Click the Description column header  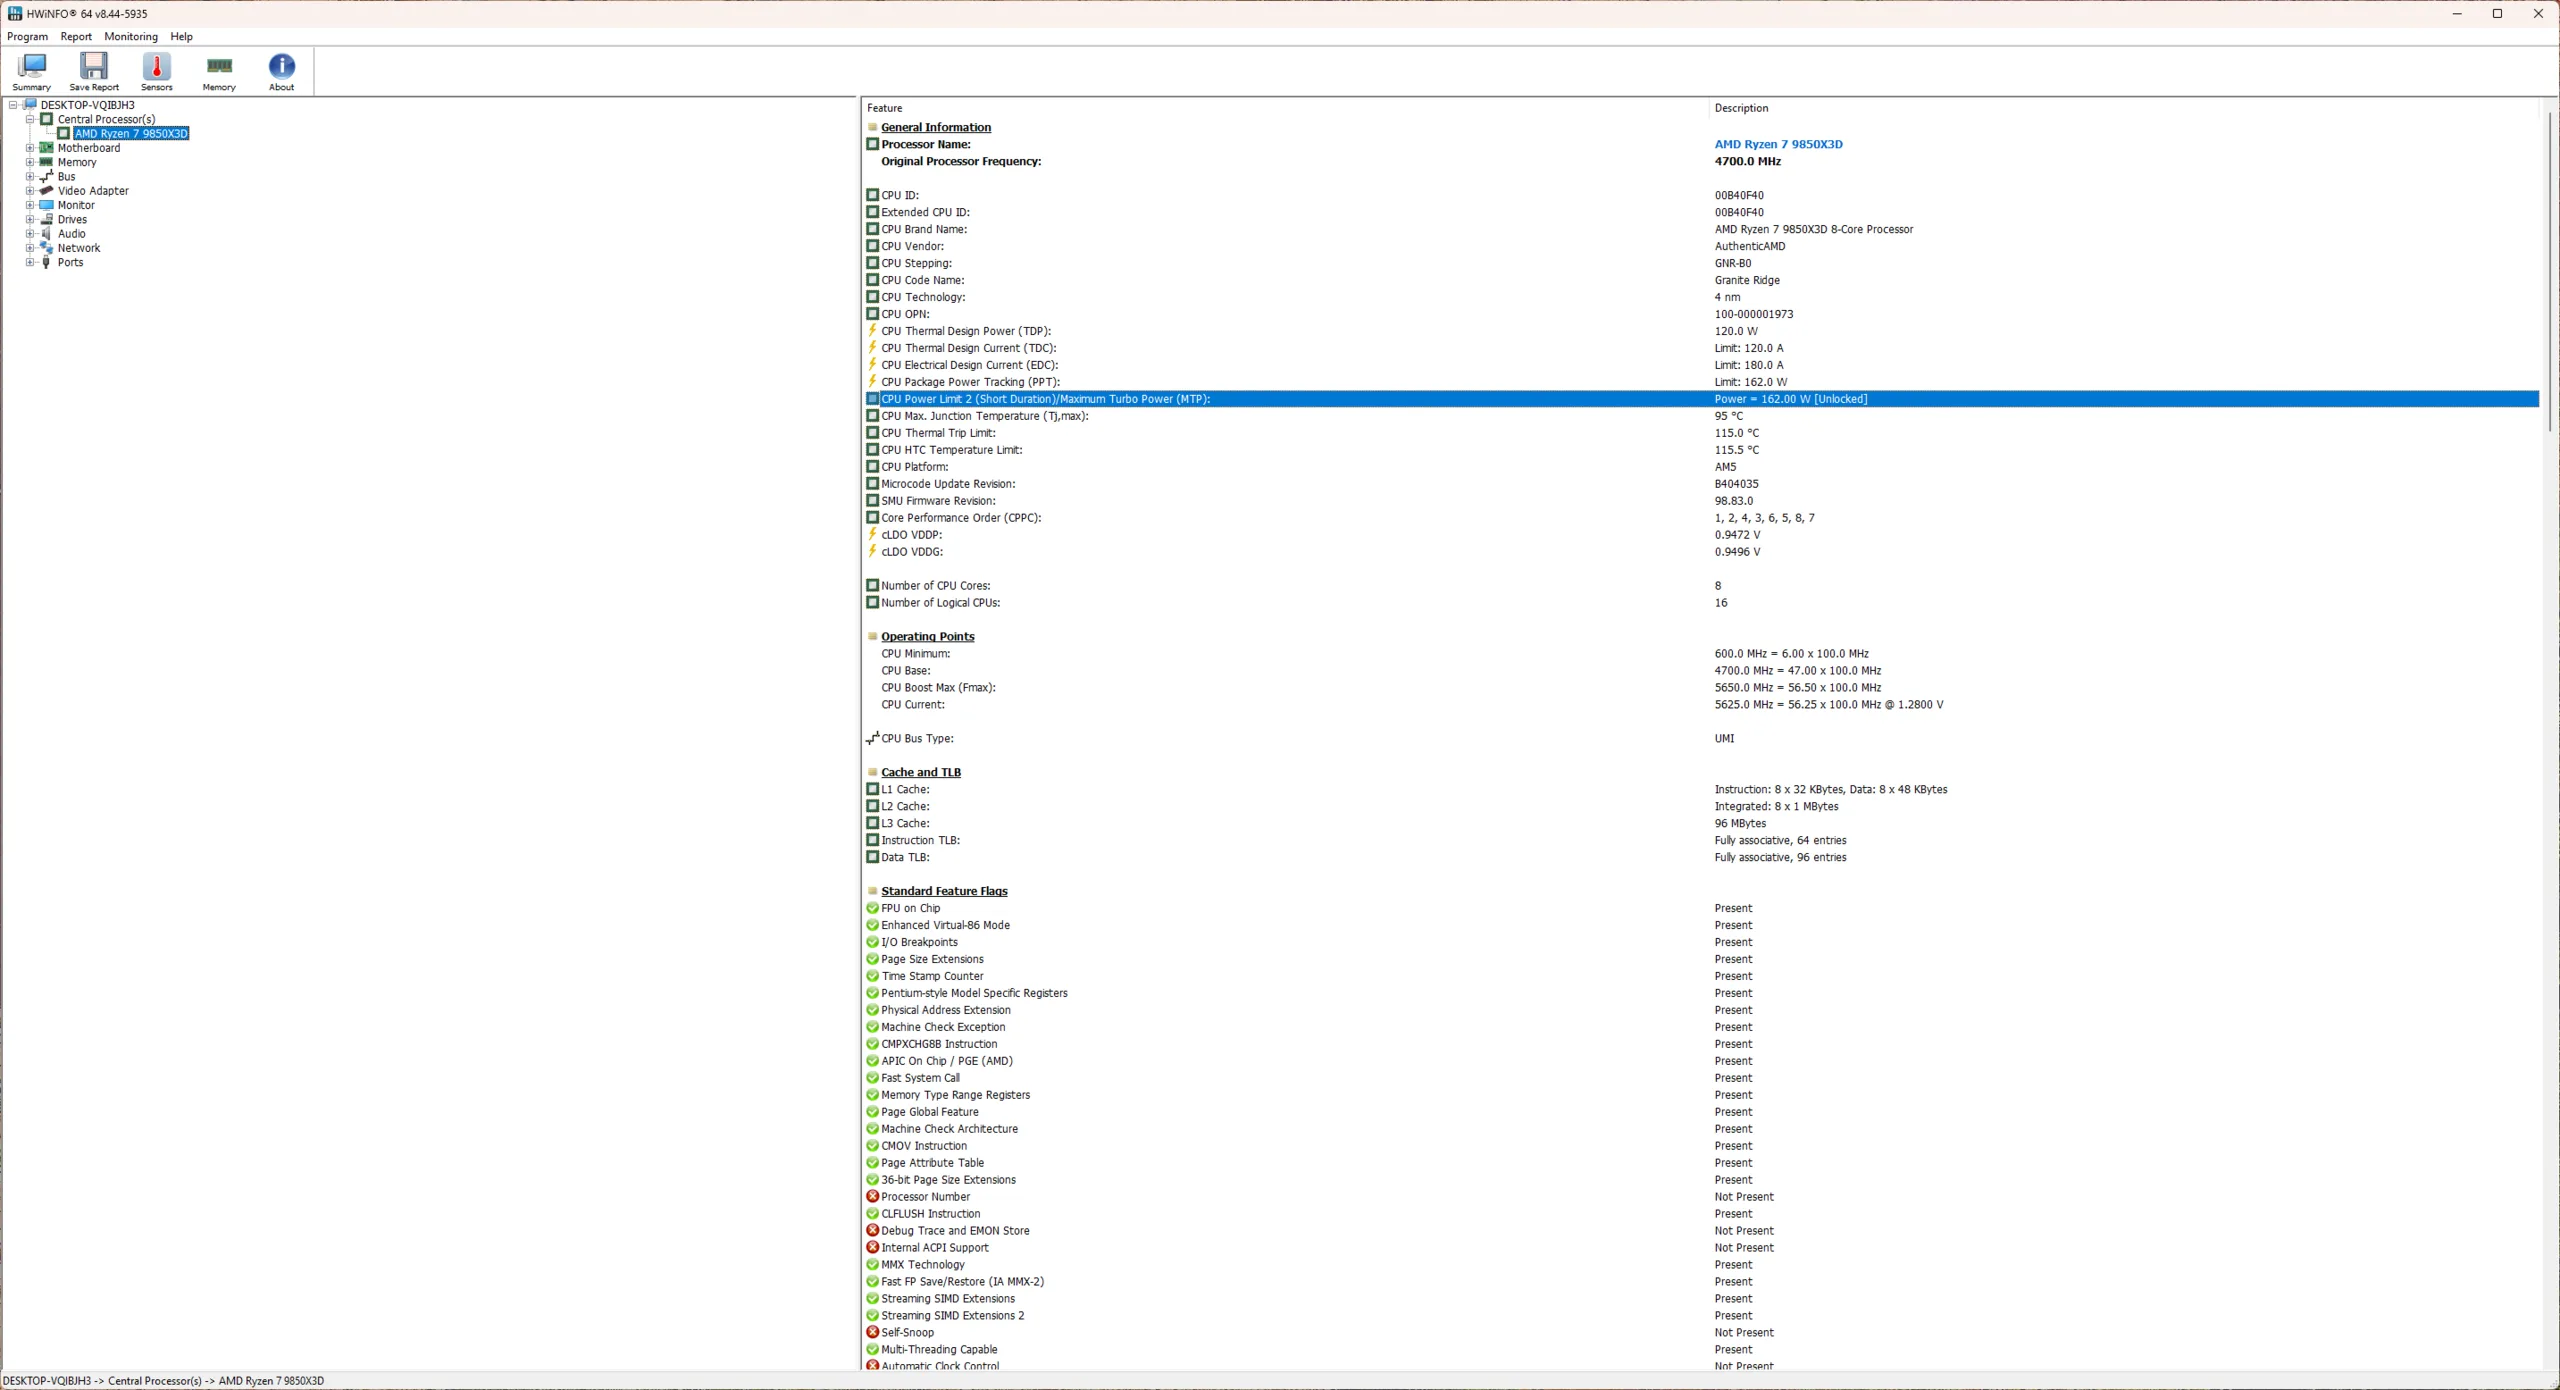click(1741, 108)
